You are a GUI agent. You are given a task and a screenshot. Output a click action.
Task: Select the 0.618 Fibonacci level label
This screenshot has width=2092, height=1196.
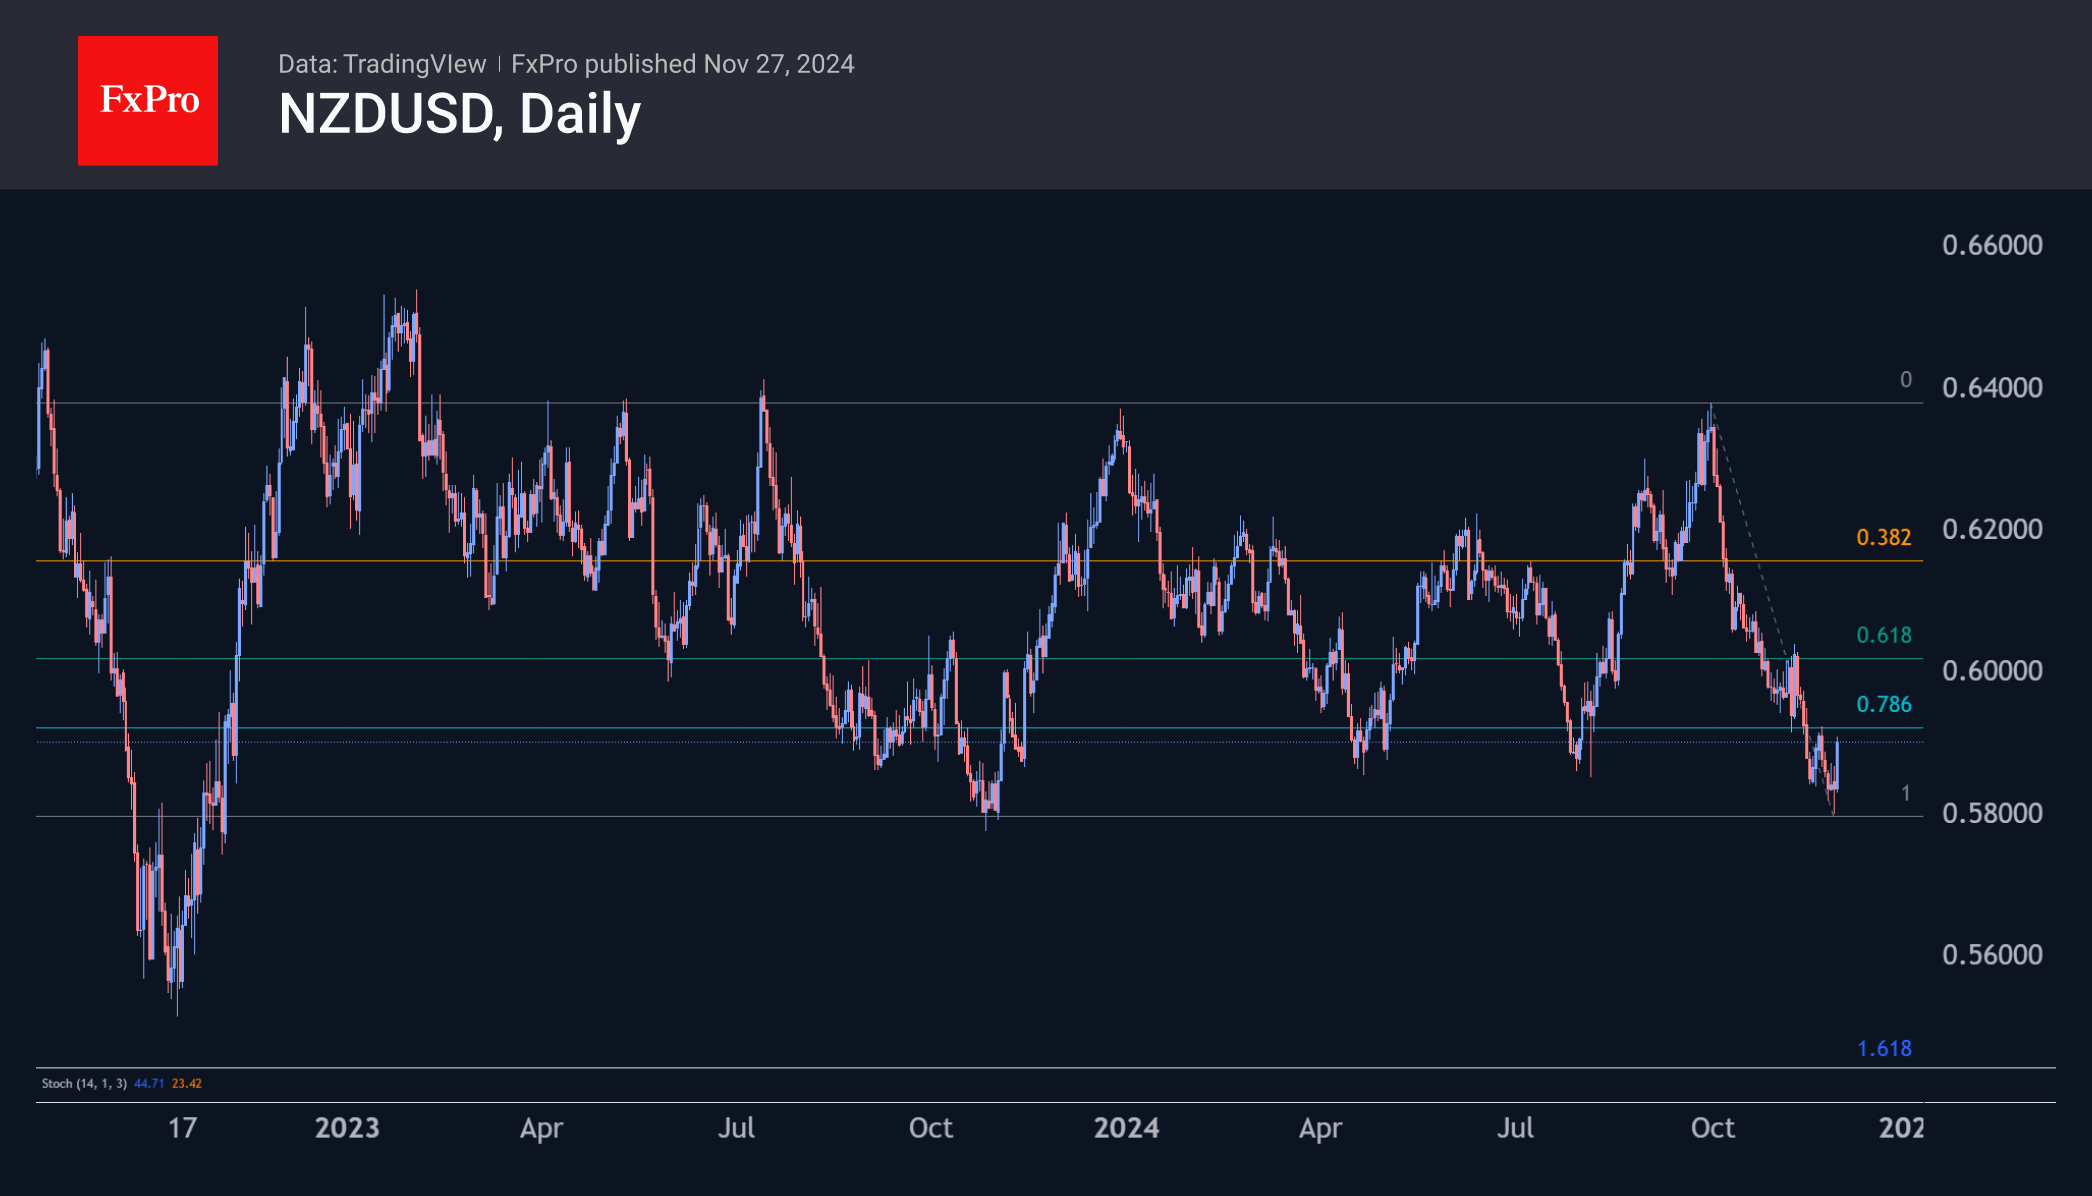click(x=1883, y=636)
